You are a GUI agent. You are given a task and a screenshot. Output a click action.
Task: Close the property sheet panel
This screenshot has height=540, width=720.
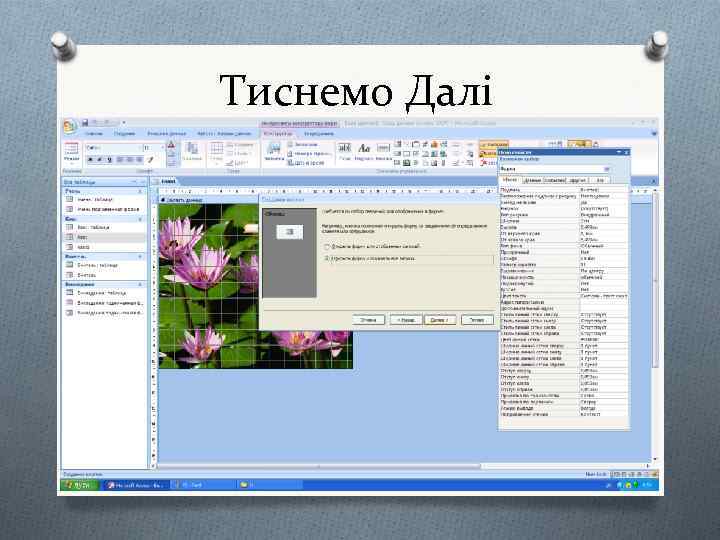click(626, 152)
